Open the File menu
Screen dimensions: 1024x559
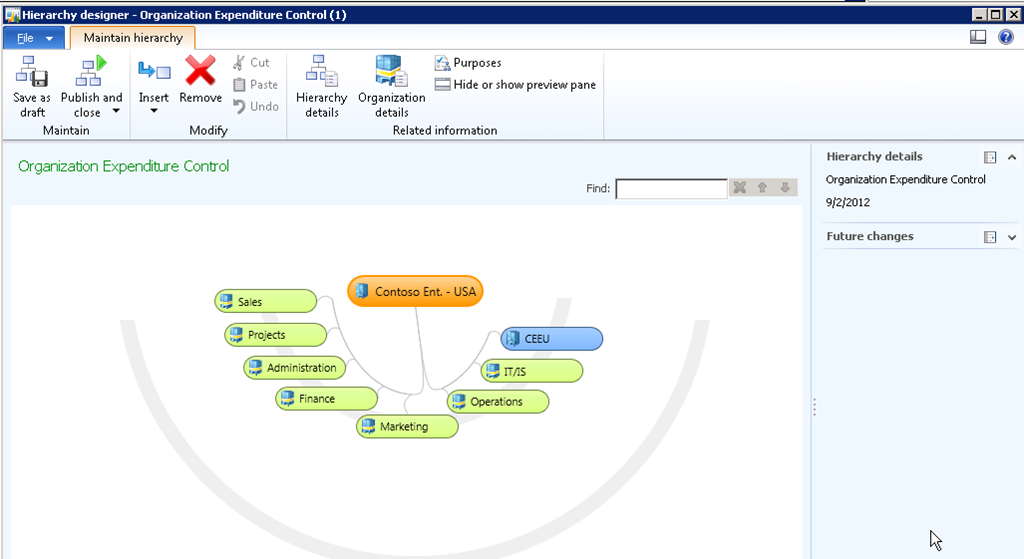(34, 38)
